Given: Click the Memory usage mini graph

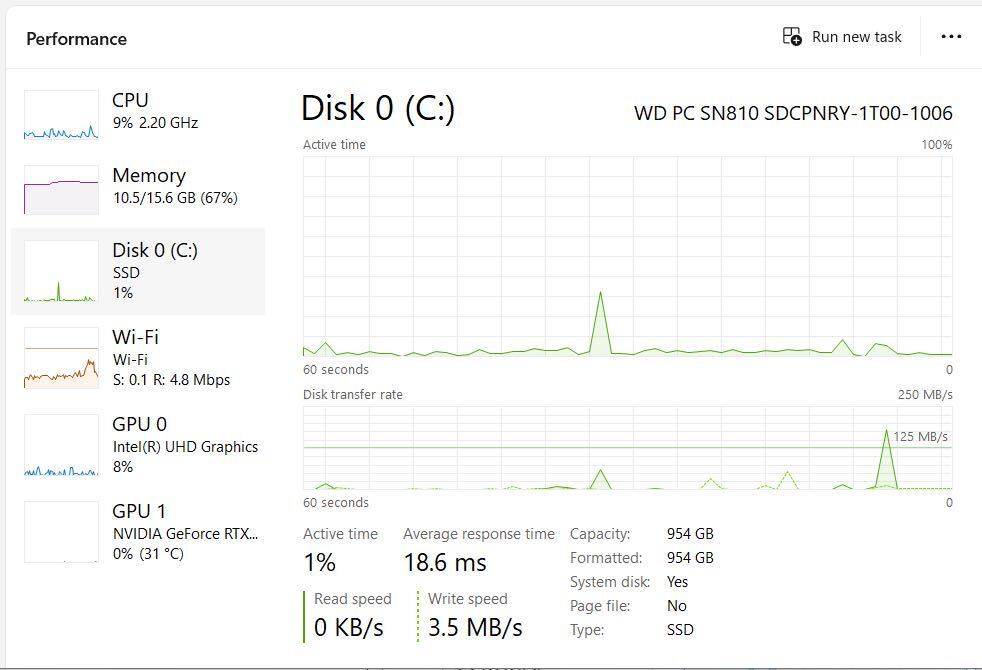Looking at the screenshot, I should coord(60,189).
